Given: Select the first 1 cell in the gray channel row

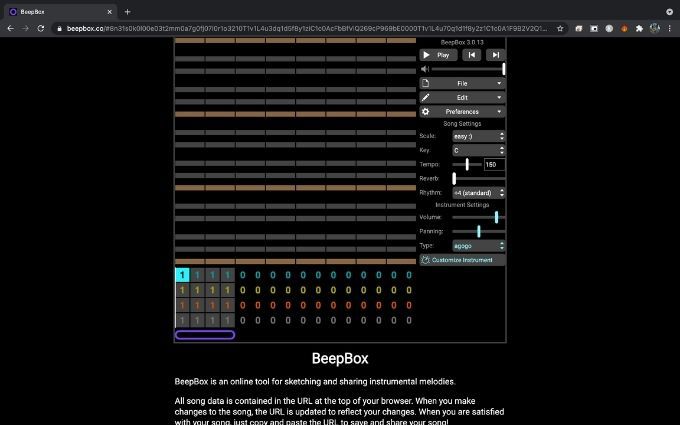Looking at the screenshot, I should click(182, 320).
